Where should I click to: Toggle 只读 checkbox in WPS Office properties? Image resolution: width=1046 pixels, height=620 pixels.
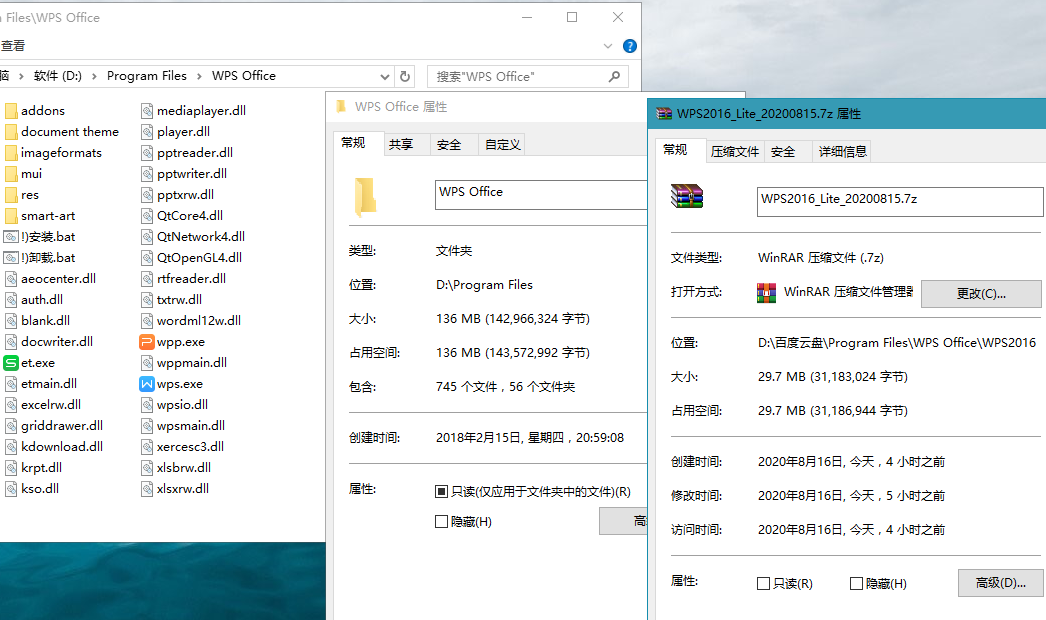coord(441,492)
